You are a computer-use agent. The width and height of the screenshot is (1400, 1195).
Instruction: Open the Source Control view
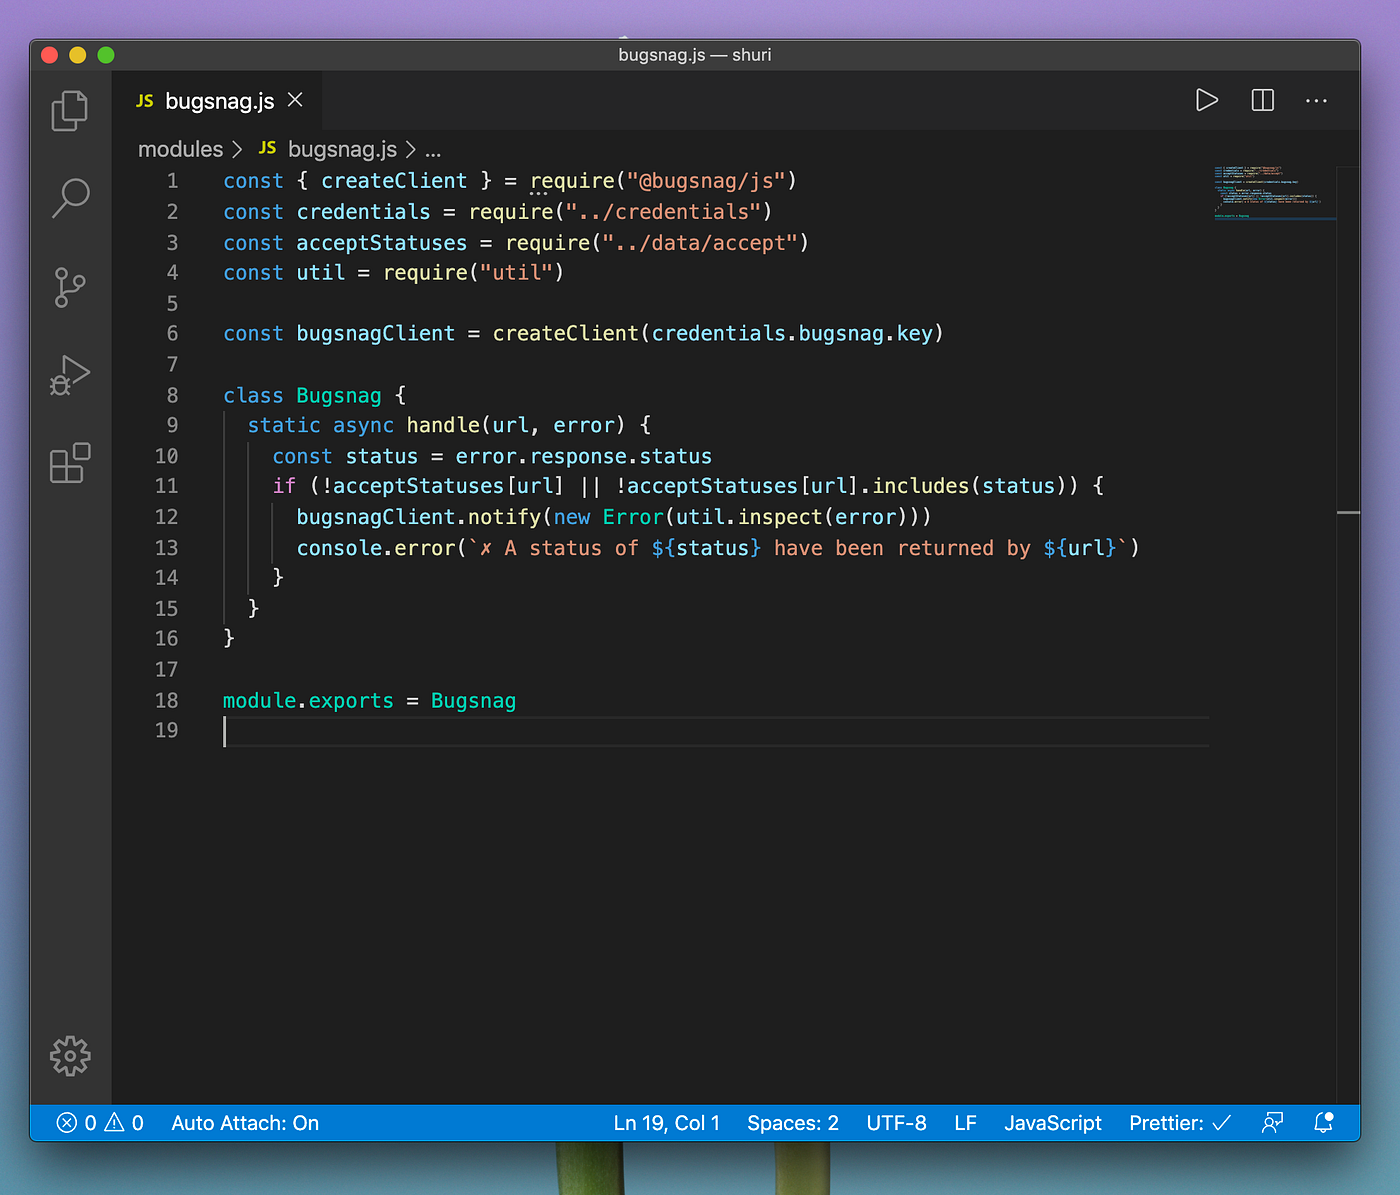(x=69, y=287)
